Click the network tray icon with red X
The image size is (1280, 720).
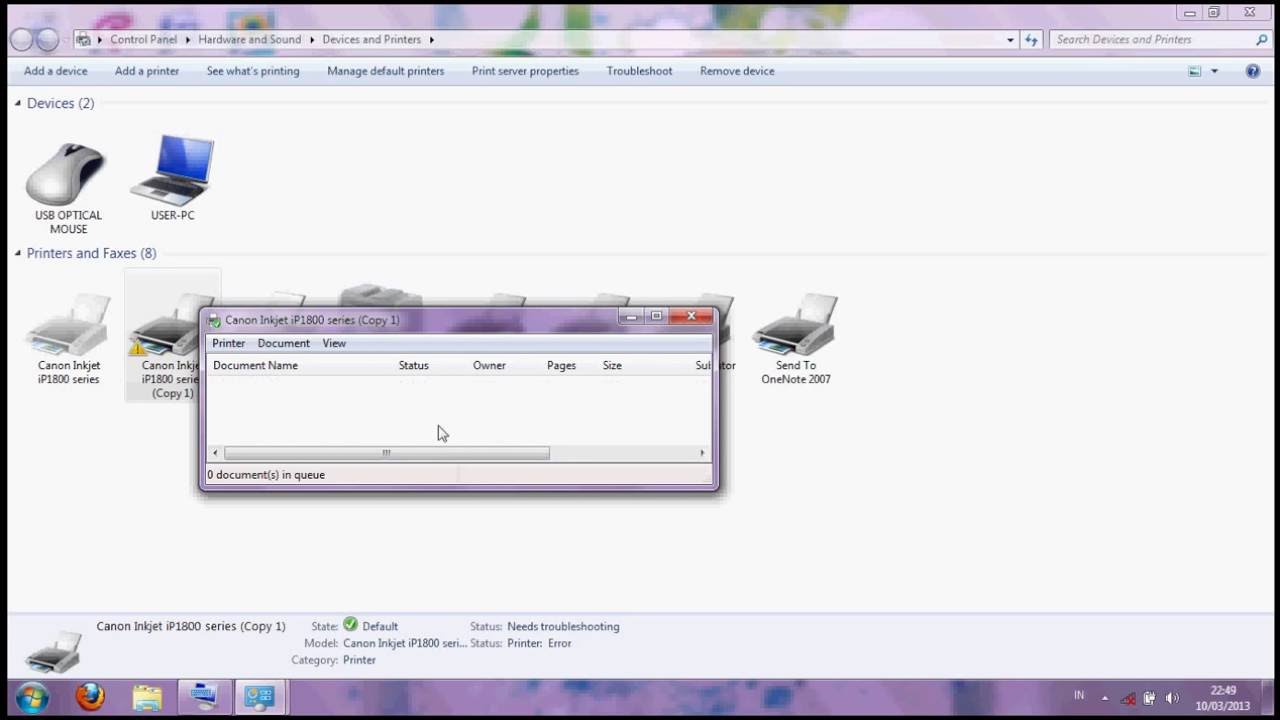tap(1128, 698)
